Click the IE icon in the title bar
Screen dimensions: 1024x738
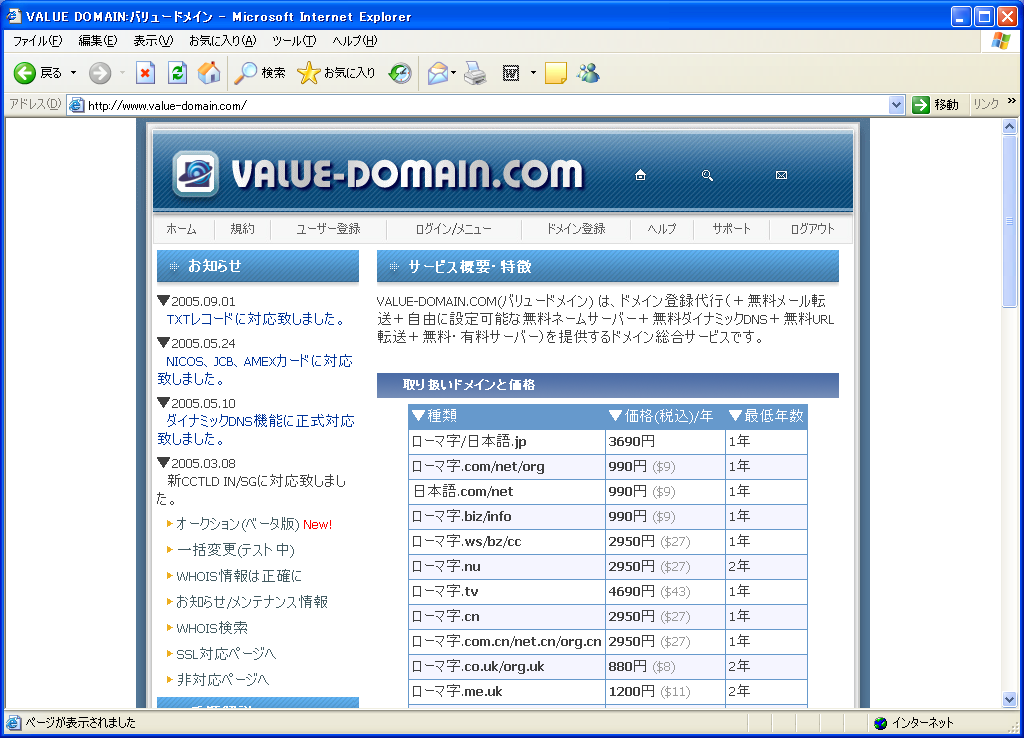14,16
